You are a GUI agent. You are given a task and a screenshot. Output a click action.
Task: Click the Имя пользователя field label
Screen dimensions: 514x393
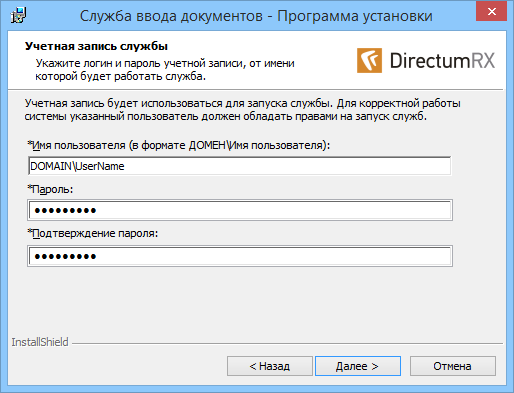pyautogui.click(x=179, y=145)
